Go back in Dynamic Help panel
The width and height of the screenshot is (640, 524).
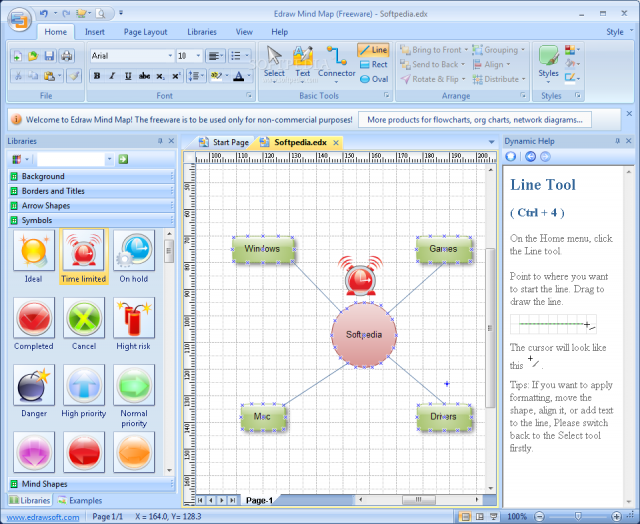pyautogui.click(x=530, y=156)
